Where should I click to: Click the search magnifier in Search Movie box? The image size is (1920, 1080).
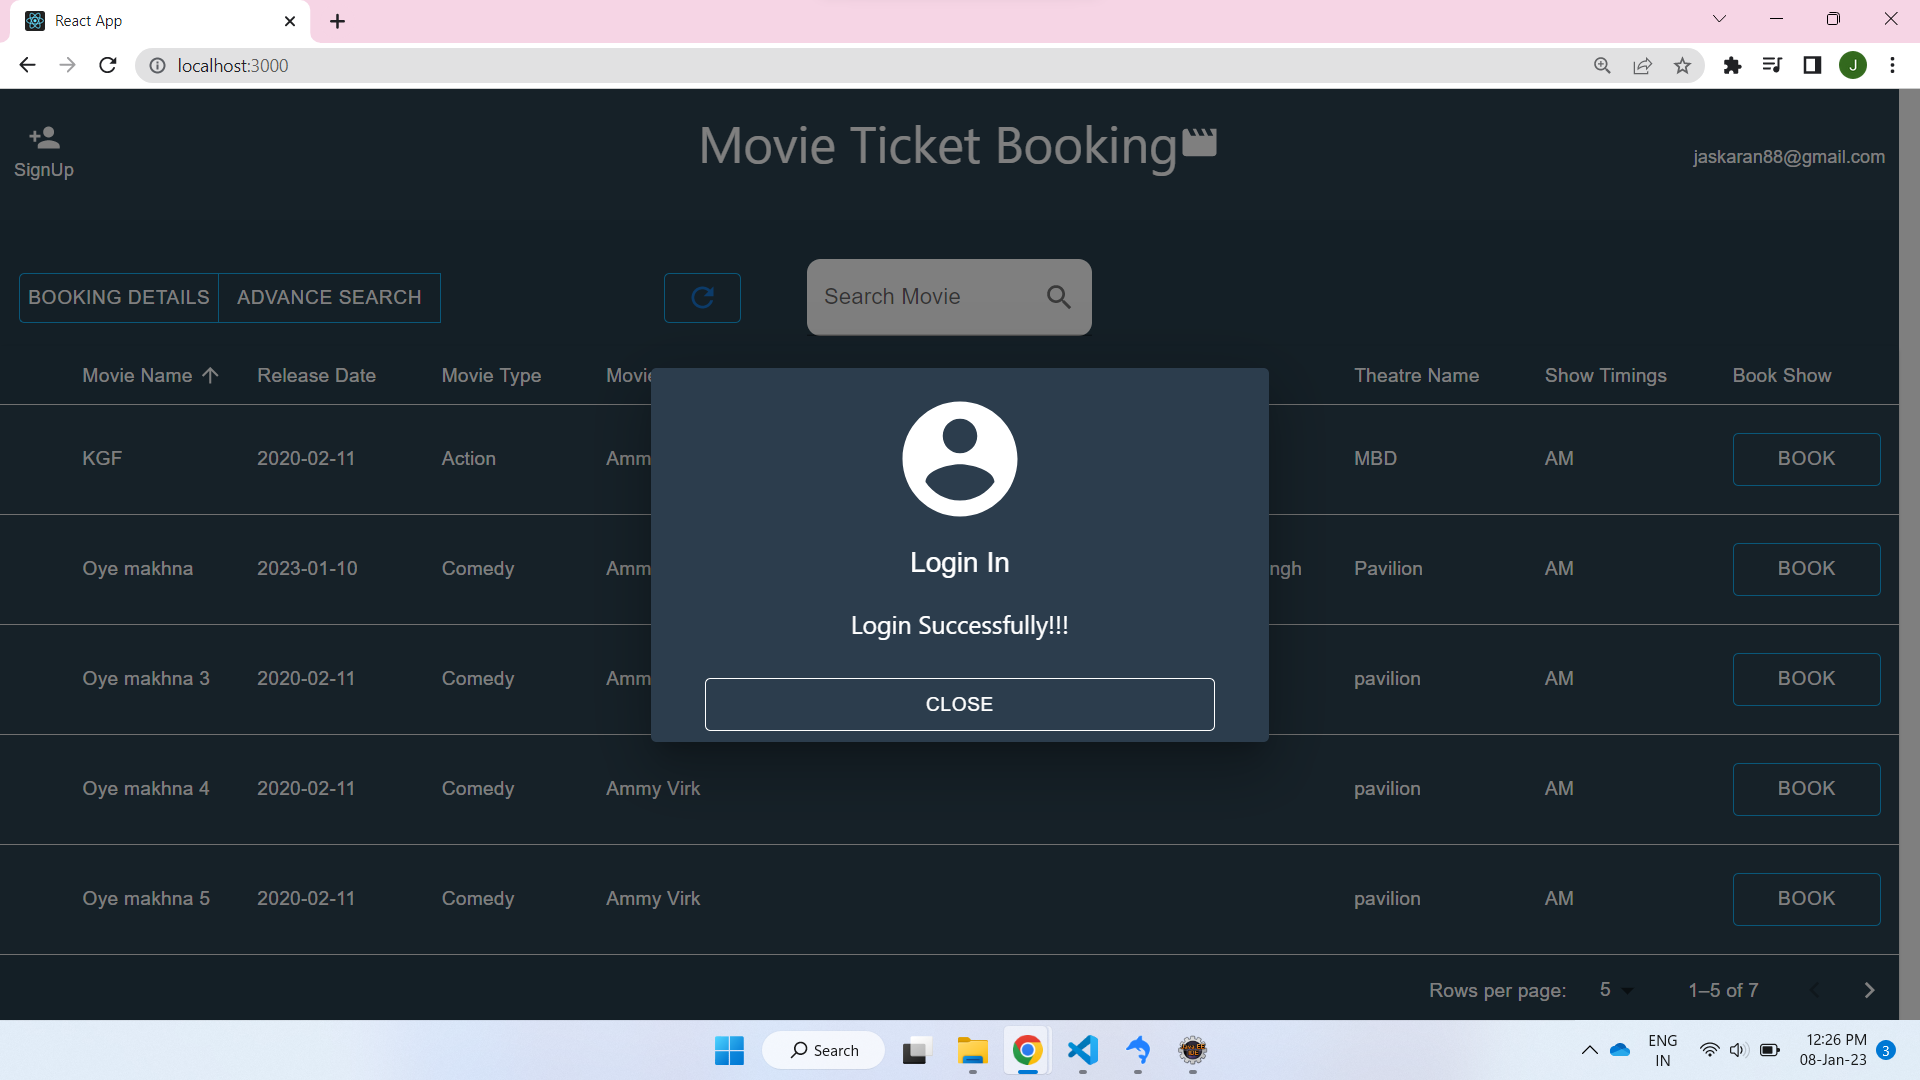pos(1058,297)
